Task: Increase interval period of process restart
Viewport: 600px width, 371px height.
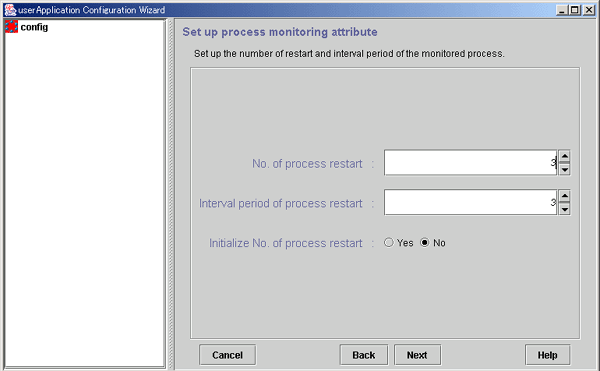Action: pyautogui.click(x=564, y=196)
